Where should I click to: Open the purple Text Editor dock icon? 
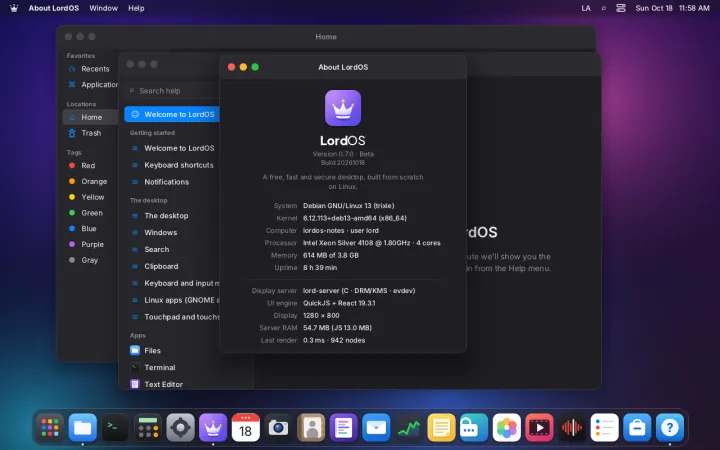(343, 428)
